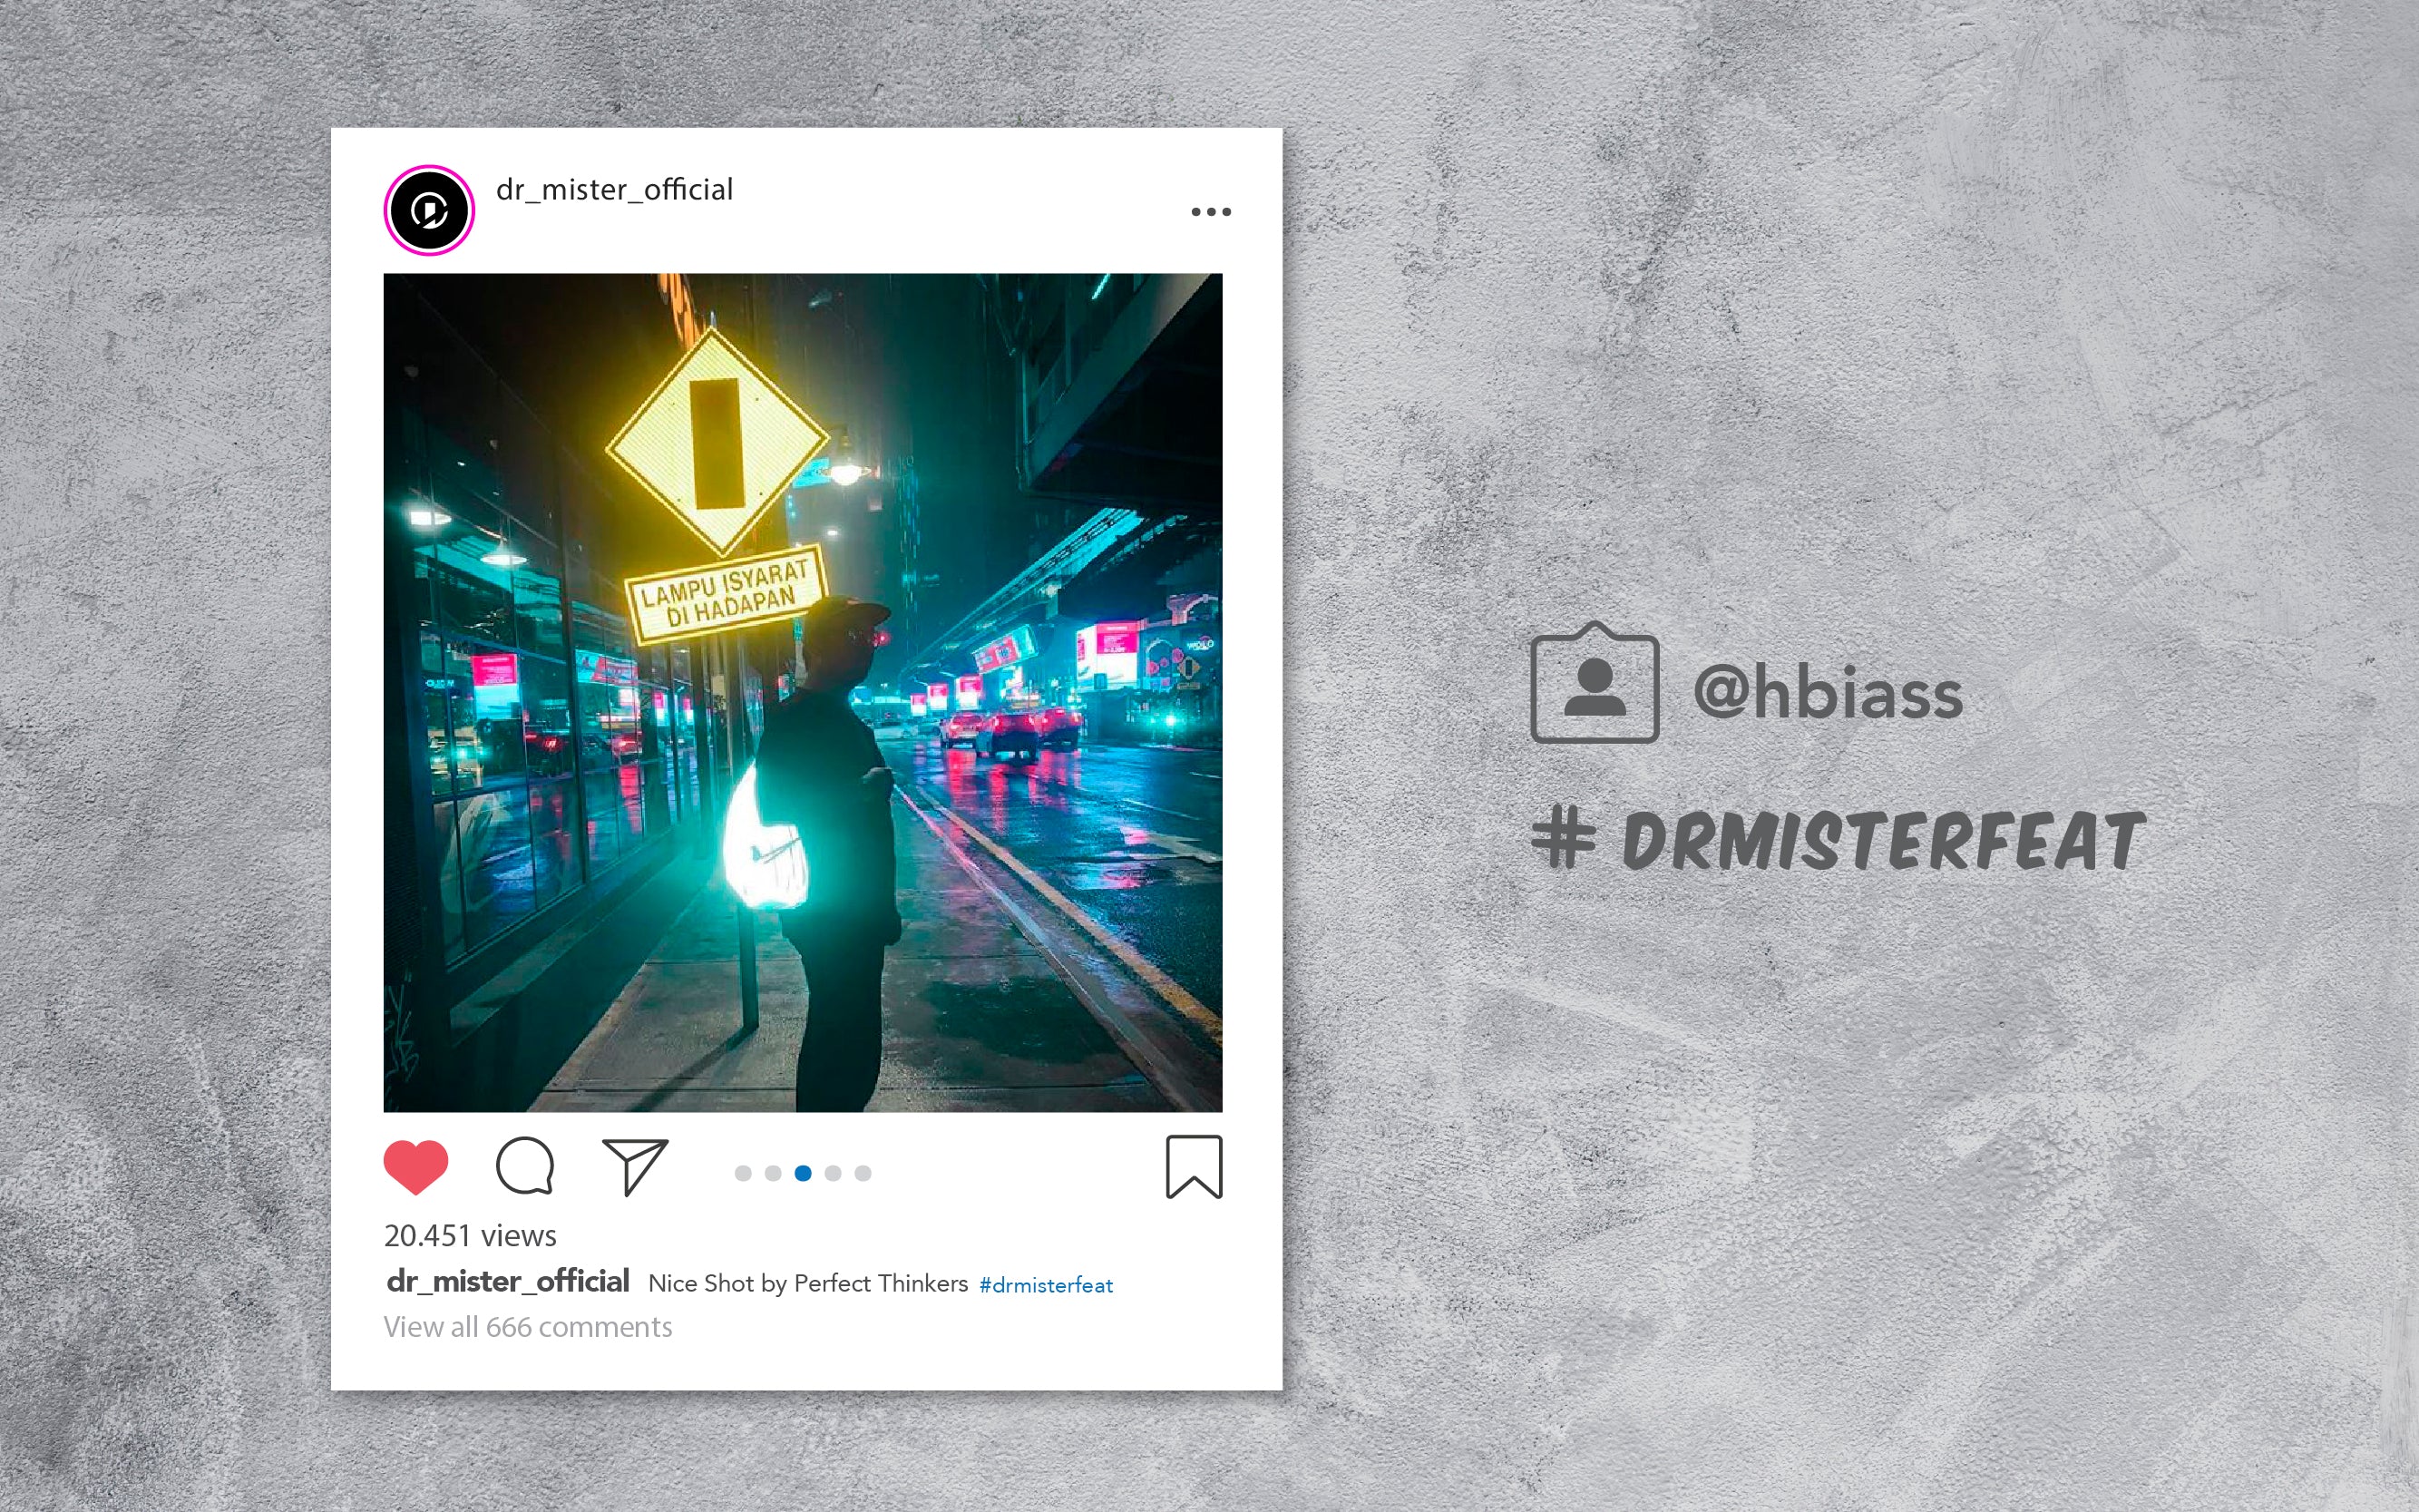Expand View all 666 comments
The width and height of the screenshot is (2419, 1512).
[528, 1327]
